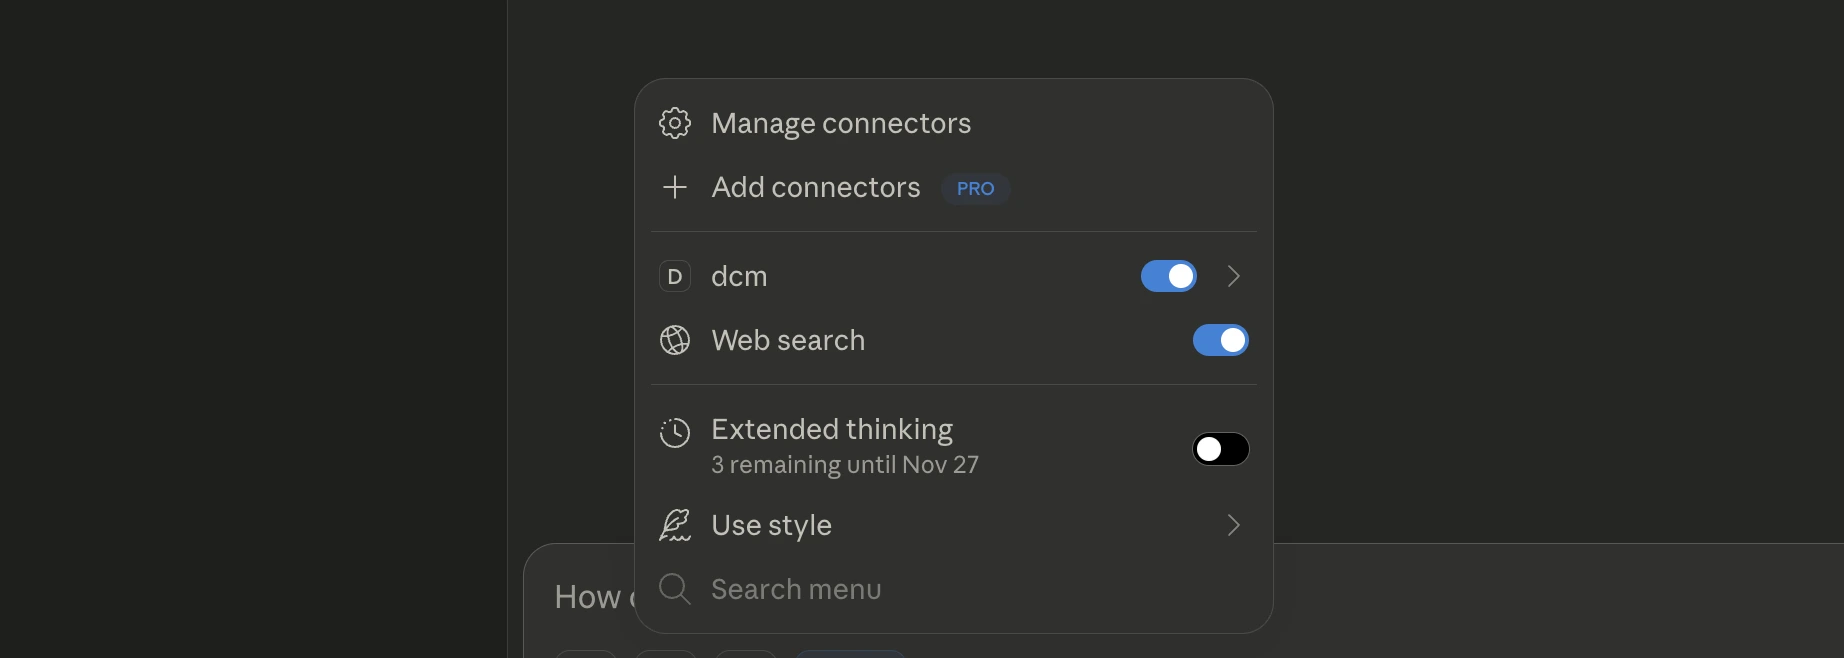
Task: Click the '3 remaining until Nov 27' text
Action: click(x=845, y=465)
